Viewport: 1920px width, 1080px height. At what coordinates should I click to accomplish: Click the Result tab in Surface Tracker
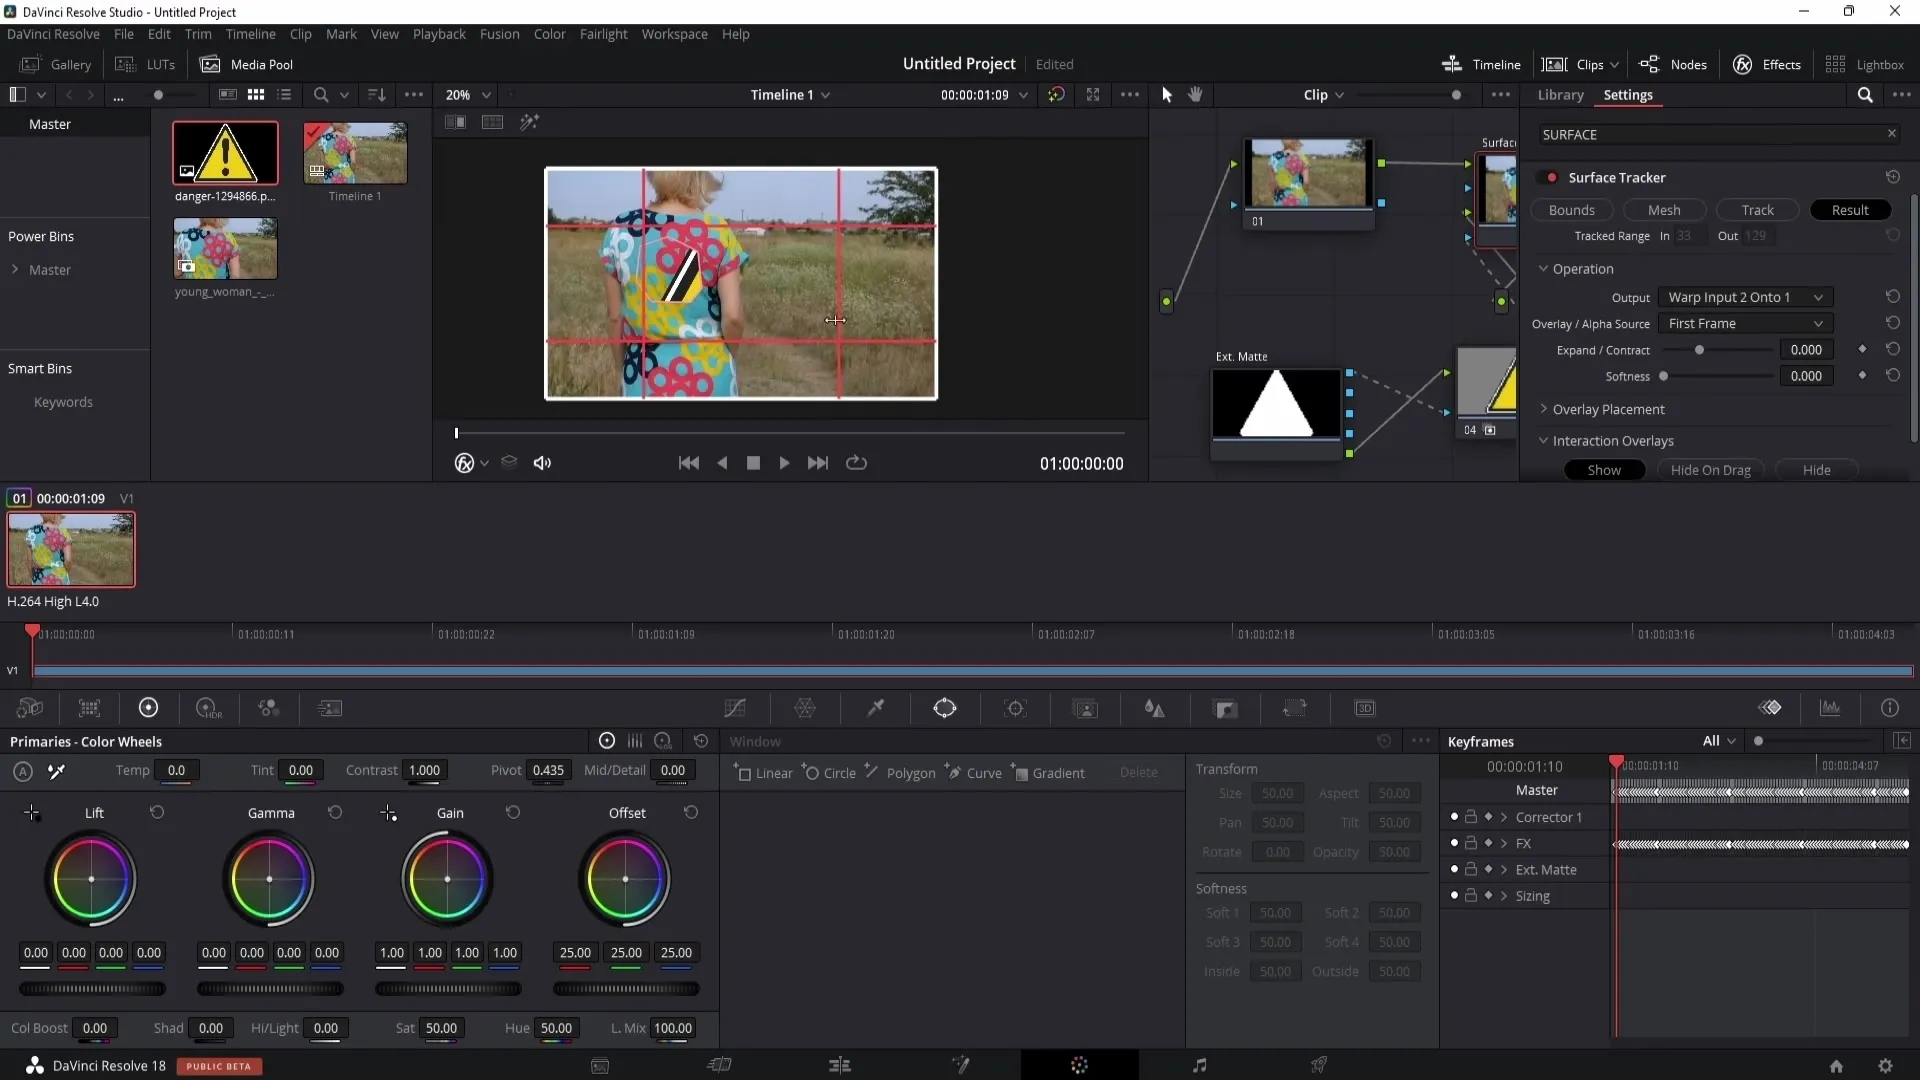coord(1851,210)
